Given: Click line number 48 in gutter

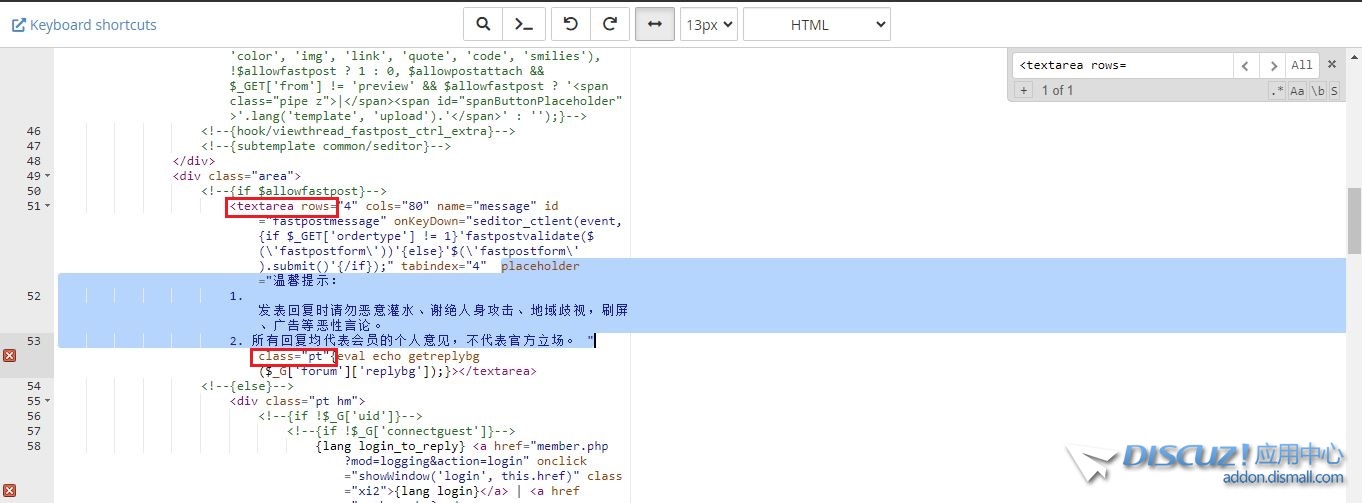Looking at the screenshot, I should (34, 161).
